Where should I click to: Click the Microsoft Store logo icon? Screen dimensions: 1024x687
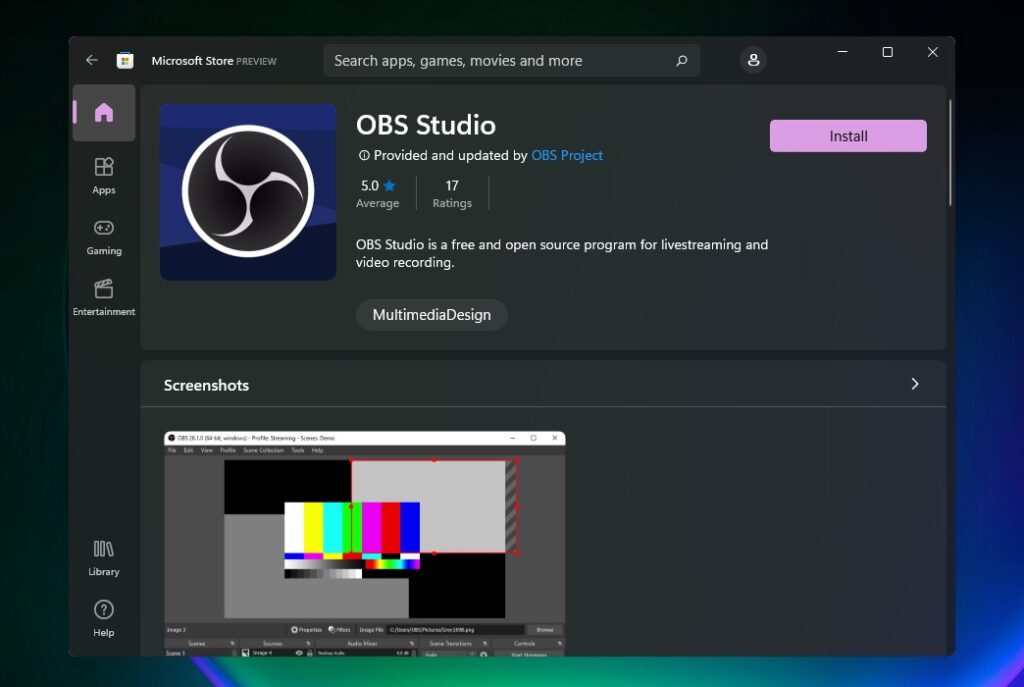[125, 60]
